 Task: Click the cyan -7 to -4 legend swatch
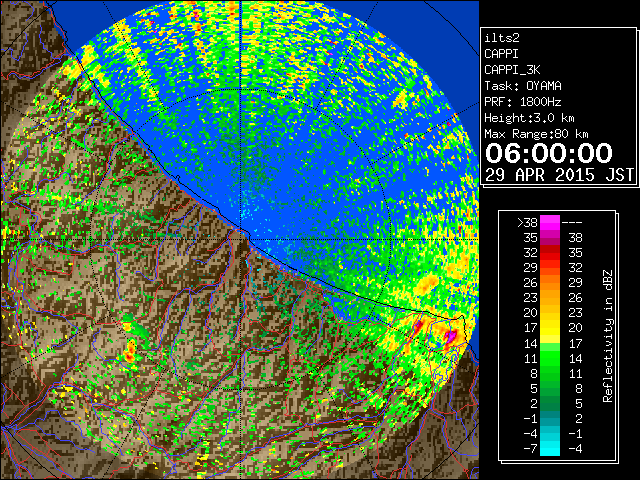point(550,448)
